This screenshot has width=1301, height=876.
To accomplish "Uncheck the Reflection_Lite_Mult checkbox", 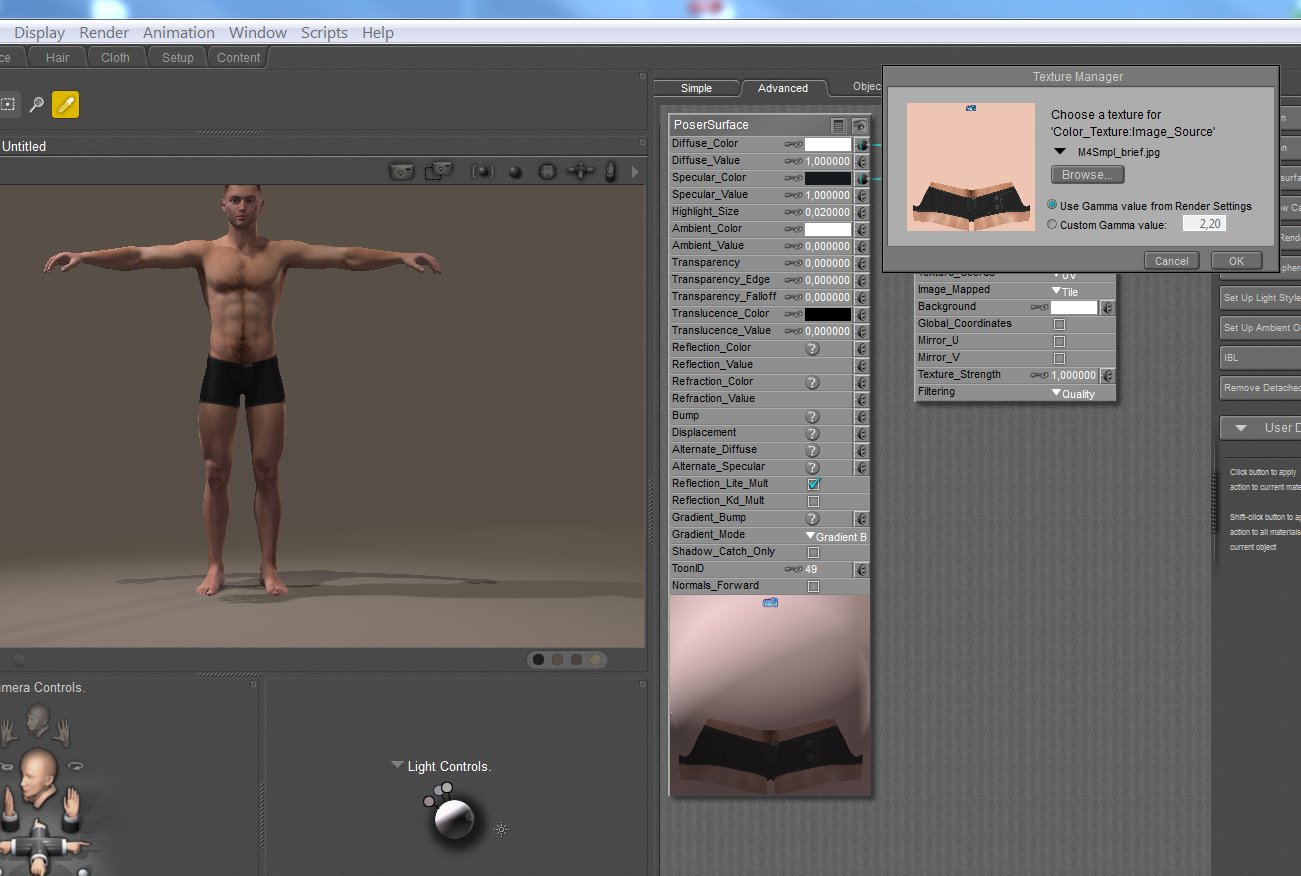I will tap(813, 484).
